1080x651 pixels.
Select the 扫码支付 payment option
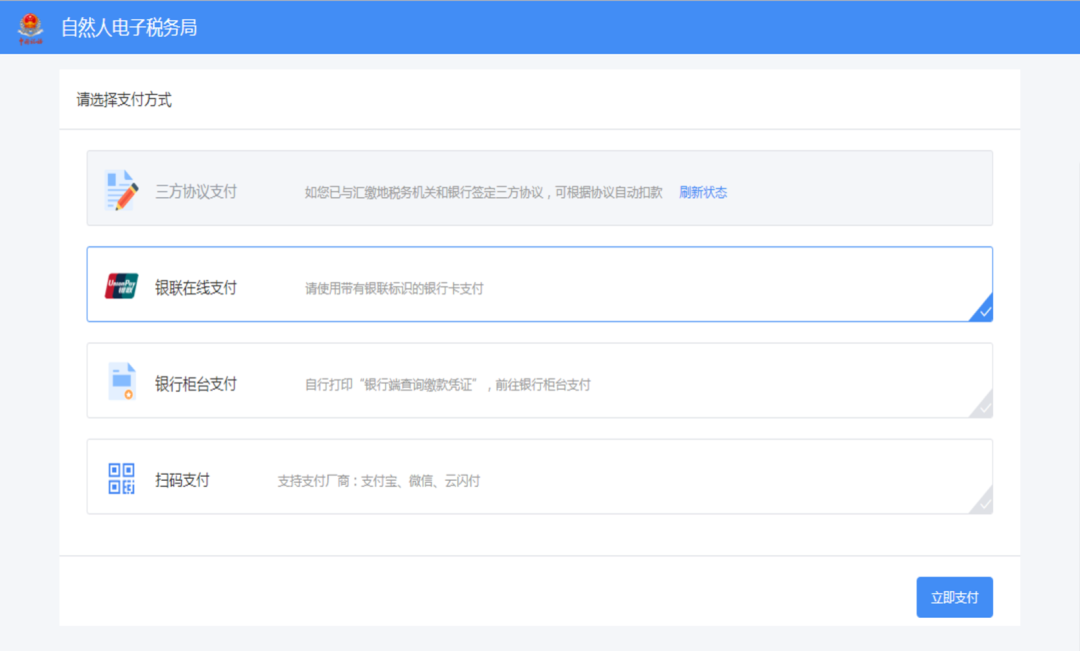pos(539,476)
